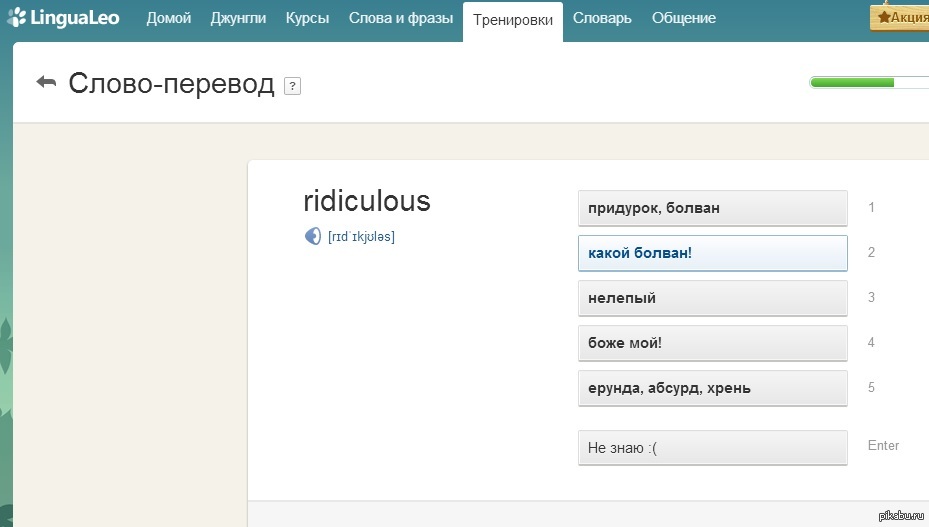Image resolution: width=929 pixels, height=527 pixels.
Task: Open the Курсы menu item
Action: coord(307,18)
